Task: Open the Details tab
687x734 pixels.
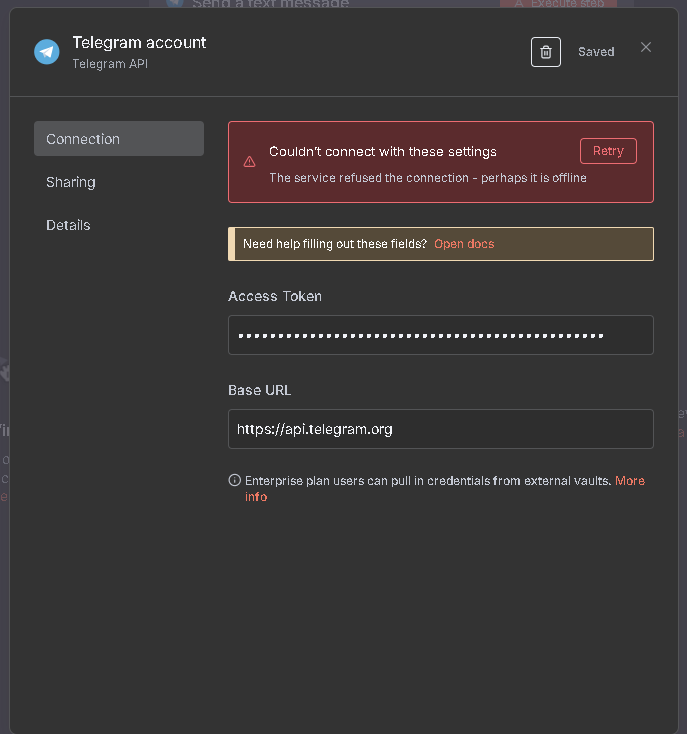Action: (68, 225)
